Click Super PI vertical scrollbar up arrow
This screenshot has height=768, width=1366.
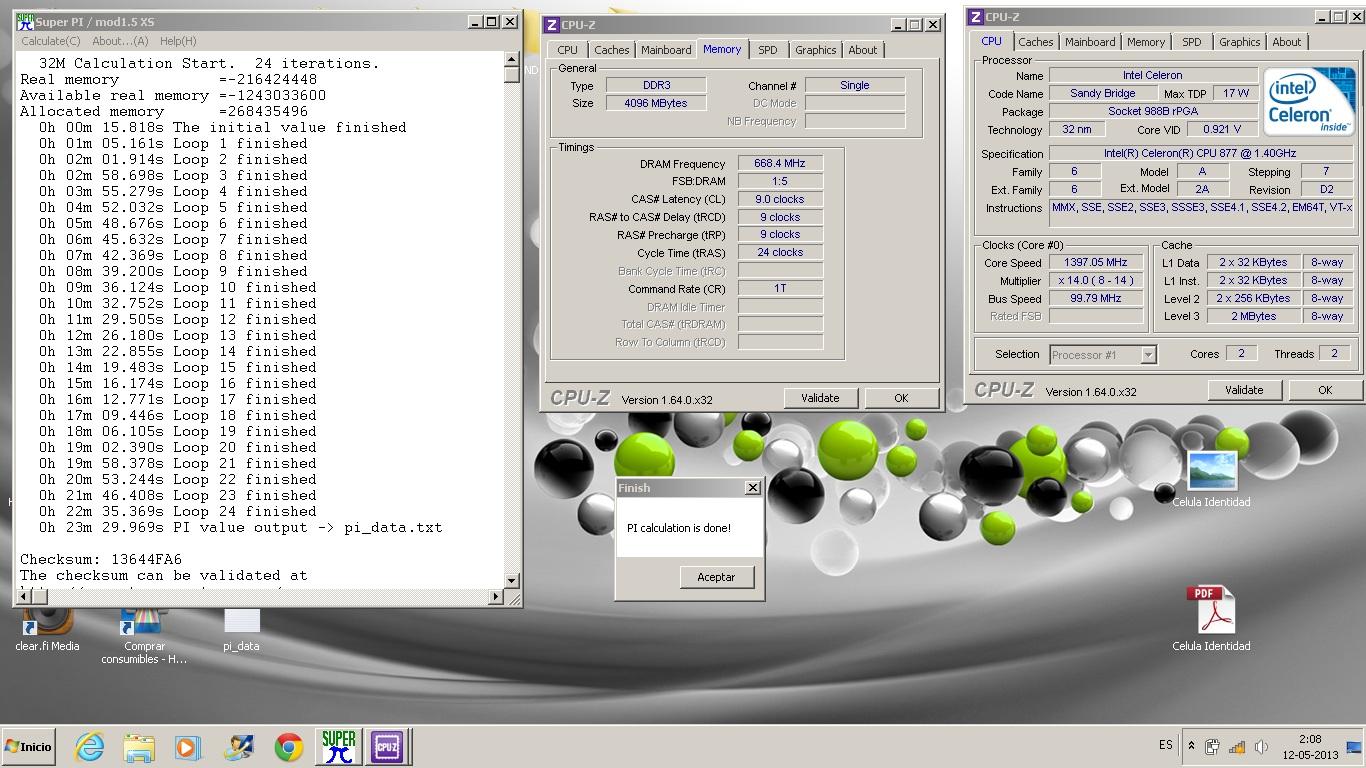512,59
